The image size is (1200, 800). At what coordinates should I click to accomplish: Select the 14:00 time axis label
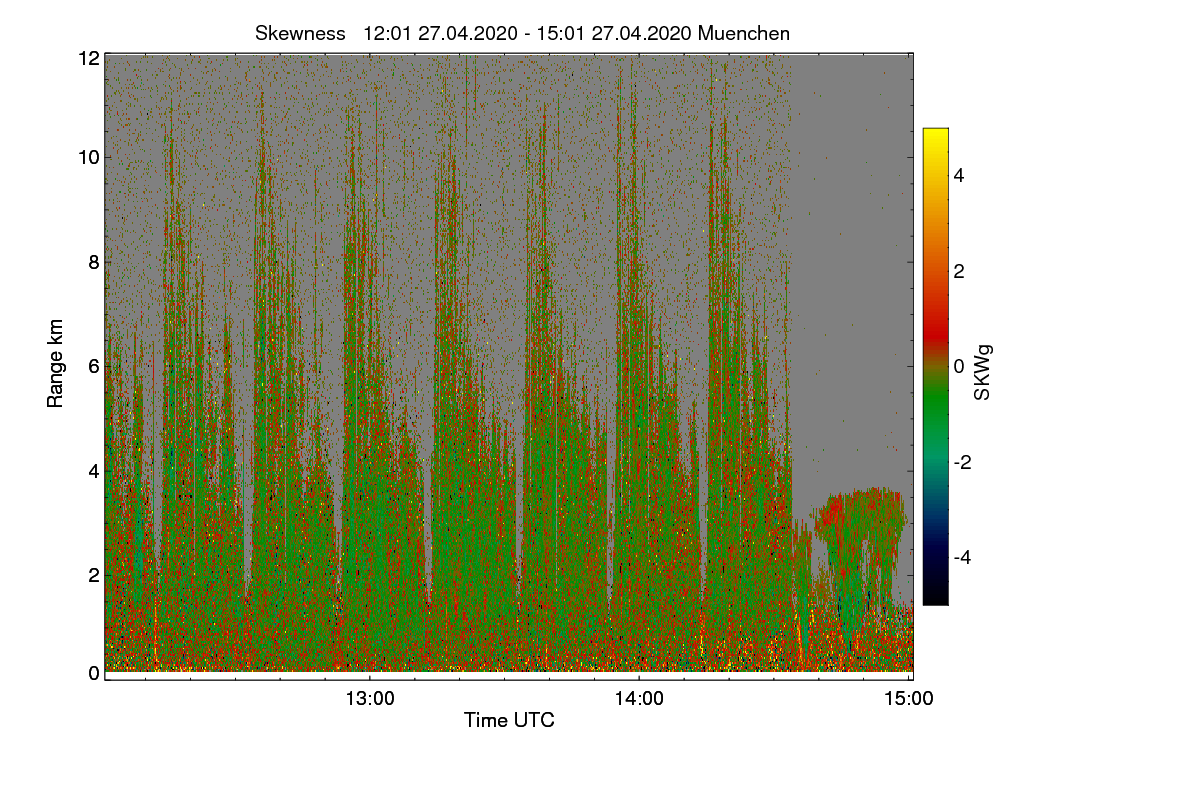(639, 699)
